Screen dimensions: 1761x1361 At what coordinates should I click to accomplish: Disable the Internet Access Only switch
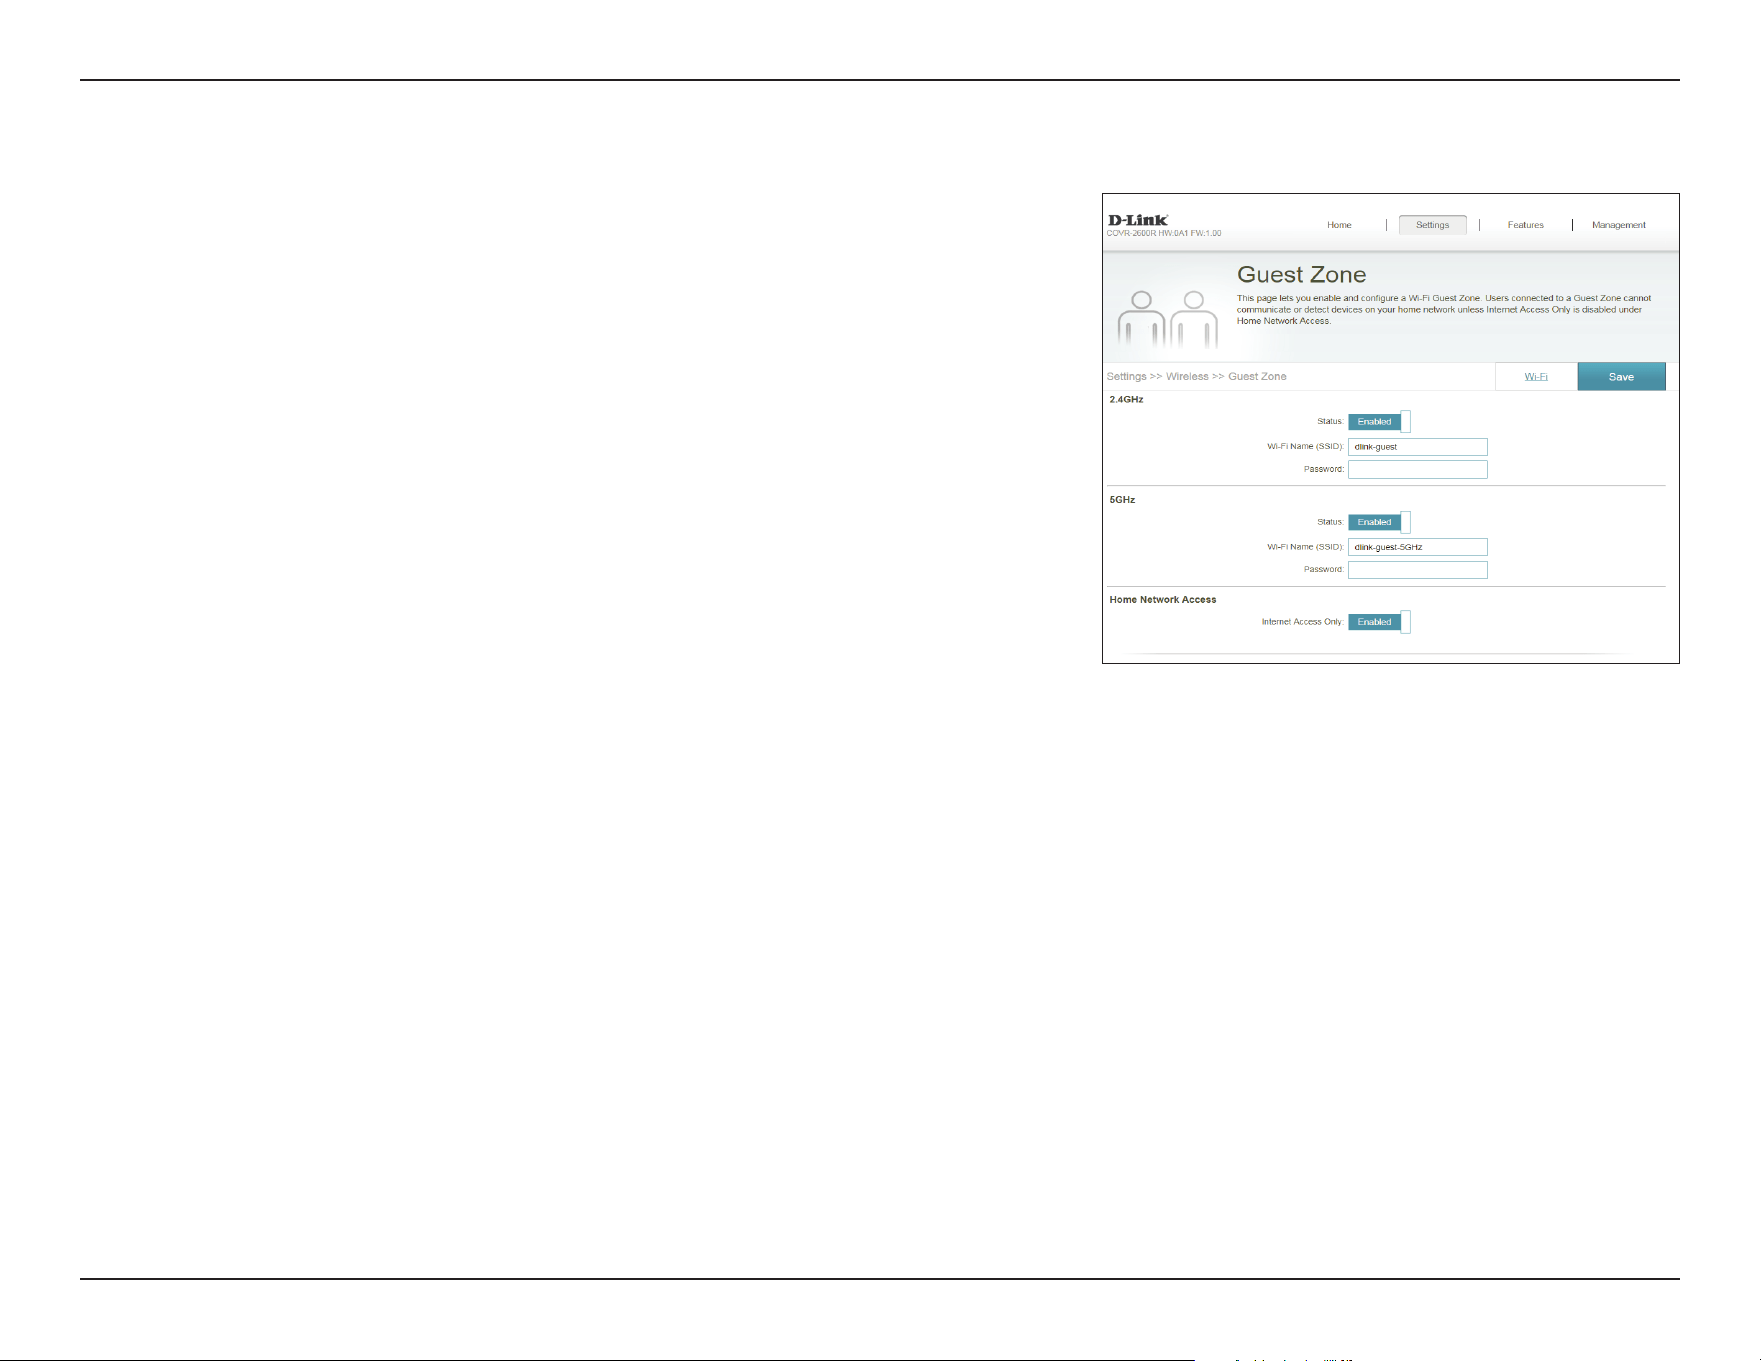click(1379, 622)
